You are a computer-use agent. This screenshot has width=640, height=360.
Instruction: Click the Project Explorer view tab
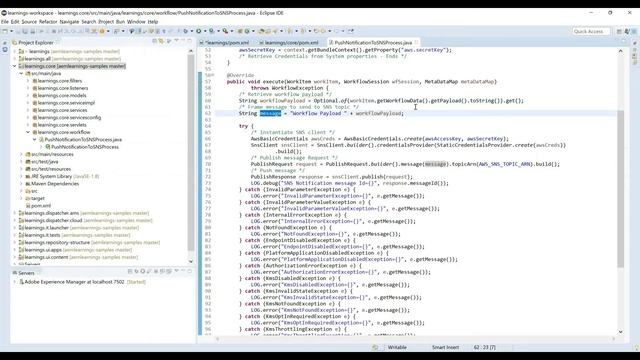pyautogui.click(x=36, y=42)
